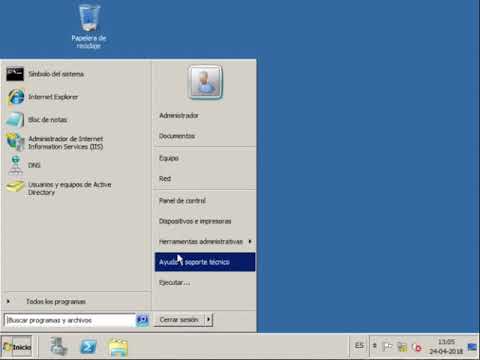Launch the Símbolo del sistema icon
Image resolution: width=480 pixels, height=360 pixels.
(x=15, y=74)
